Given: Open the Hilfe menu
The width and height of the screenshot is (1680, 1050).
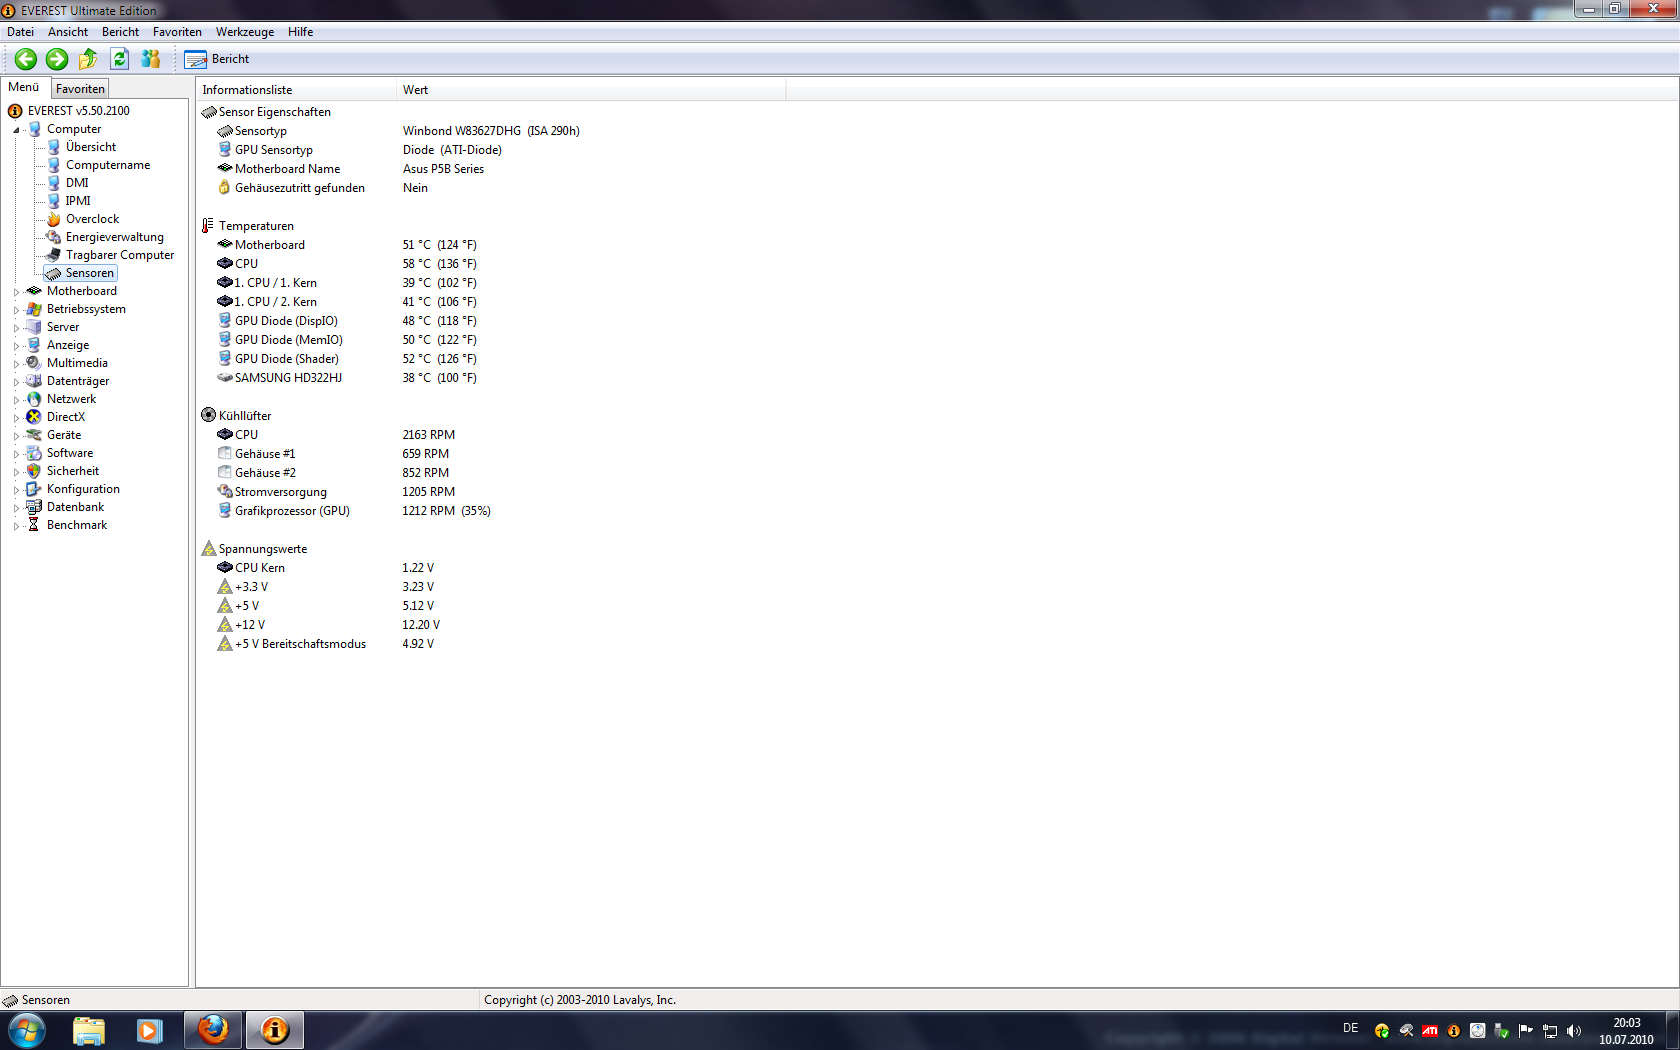Looking at the screenshot, I should coord(300,32).
